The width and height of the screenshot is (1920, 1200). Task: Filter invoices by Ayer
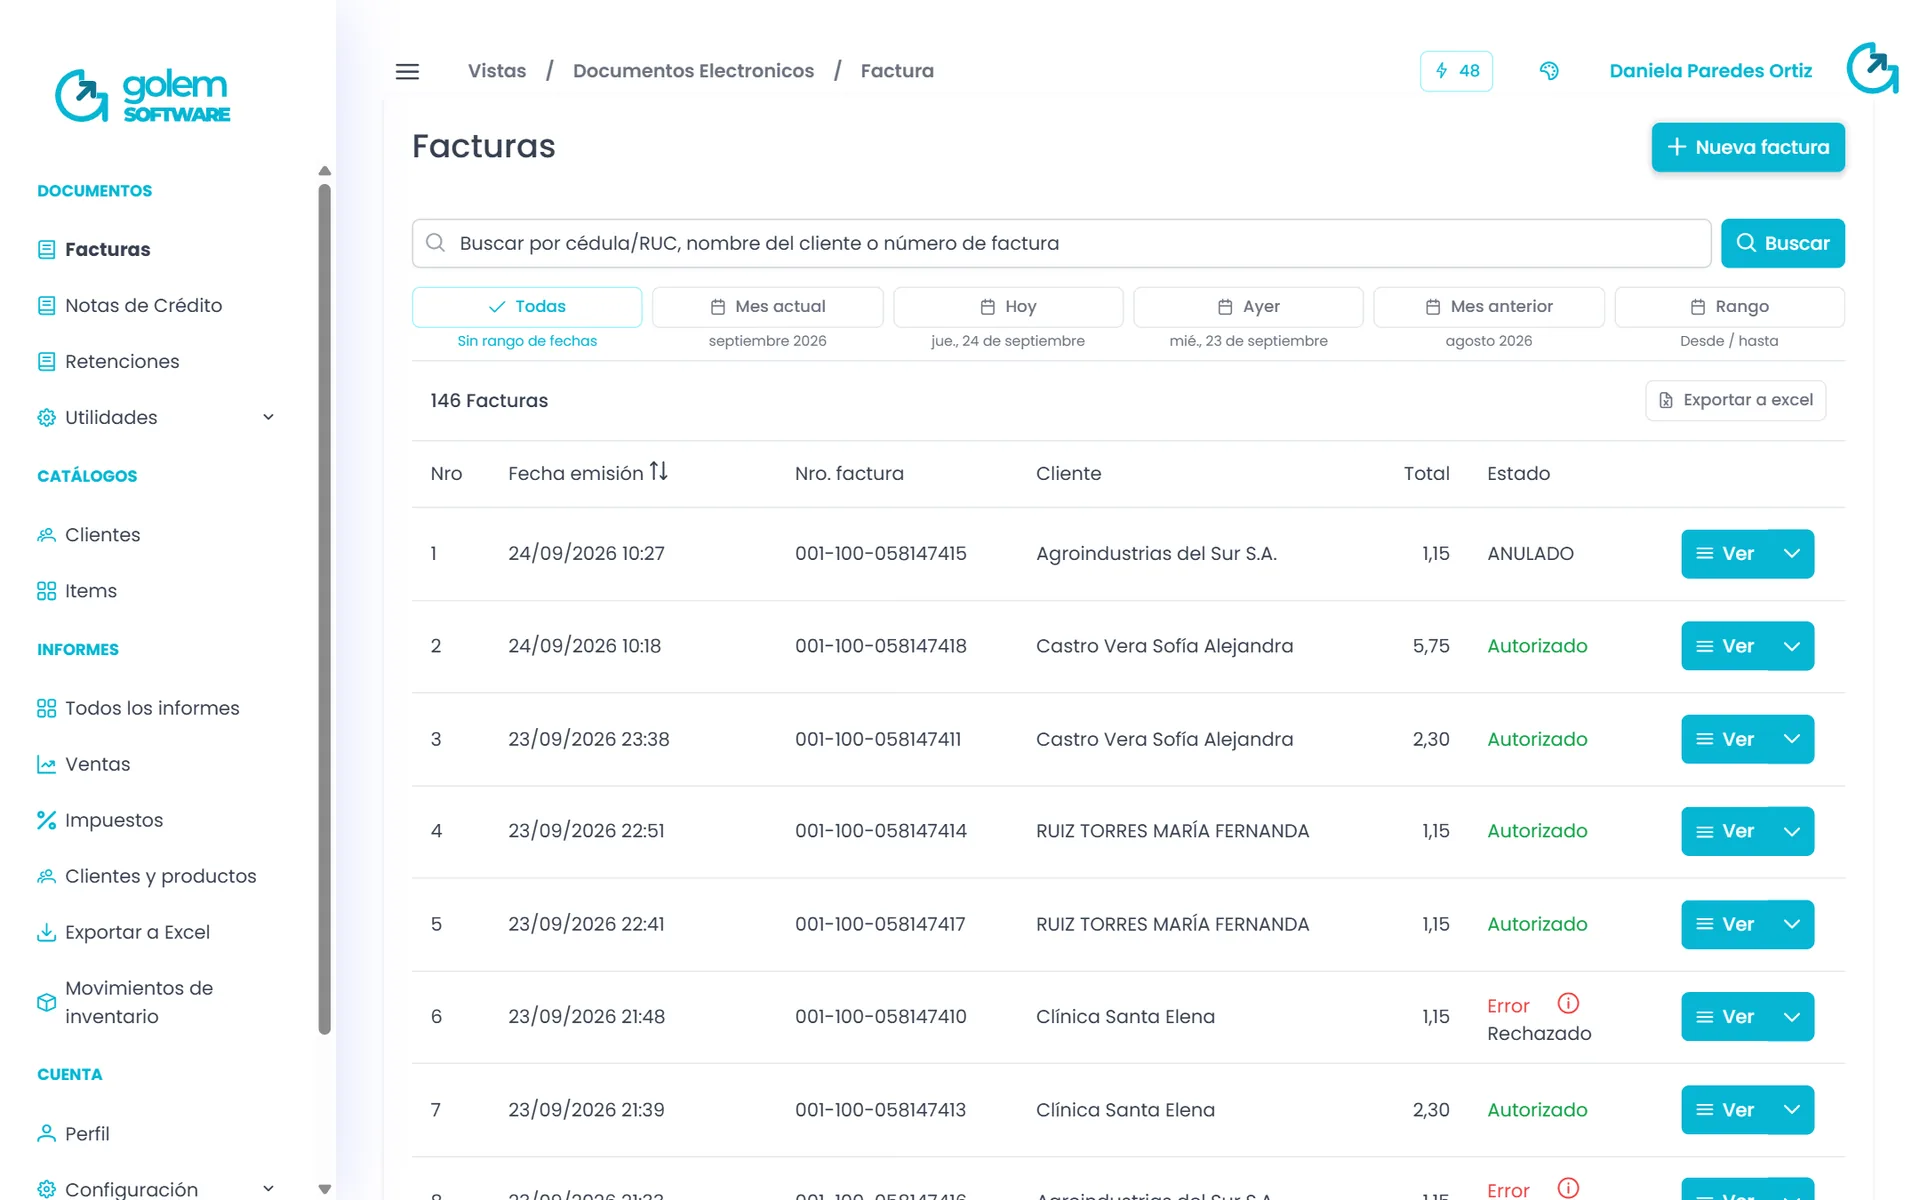(x=1248, y=307)
